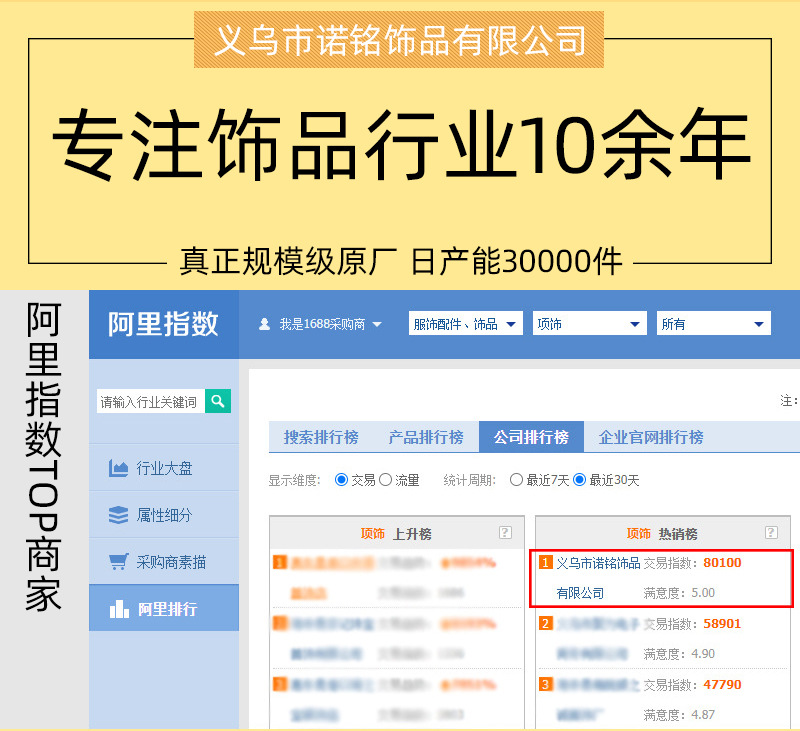
Task: Click the rank 3 badge in 热销榜
Action: tap(545, 684)
